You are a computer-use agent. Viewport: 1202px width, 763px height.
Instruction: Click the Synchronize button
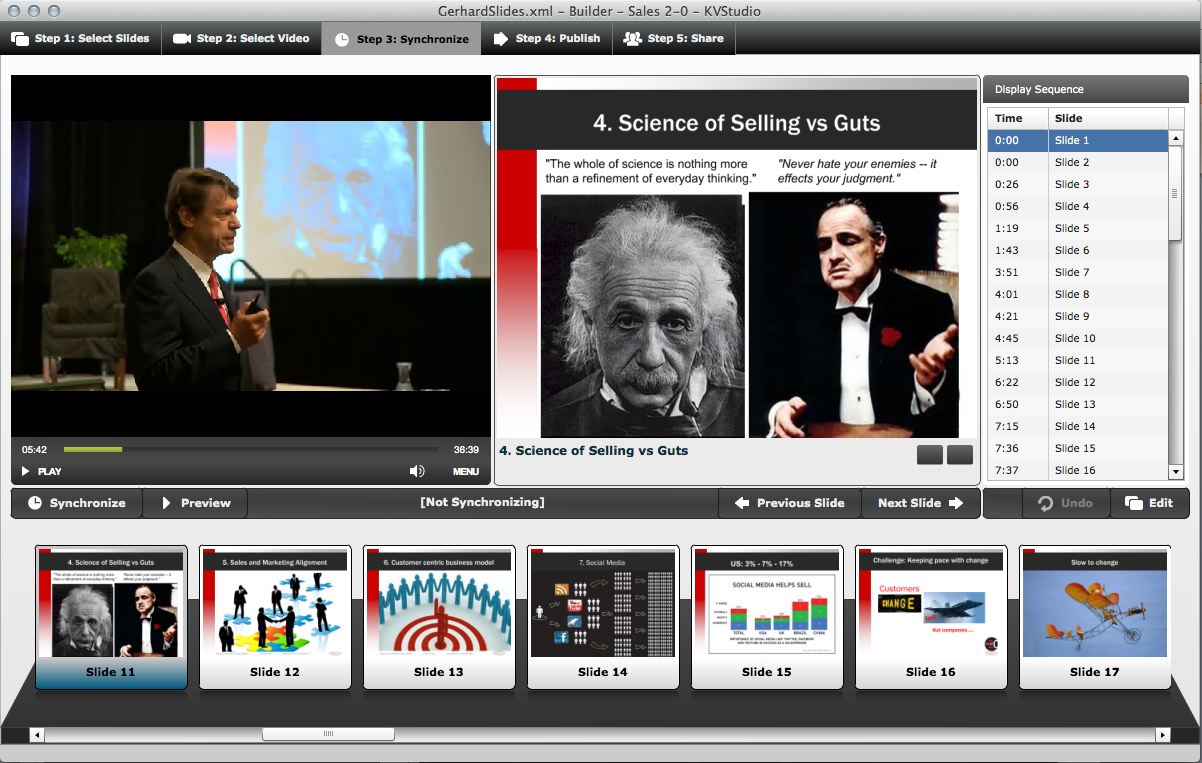pyautogui.click(x=77, y=503)
